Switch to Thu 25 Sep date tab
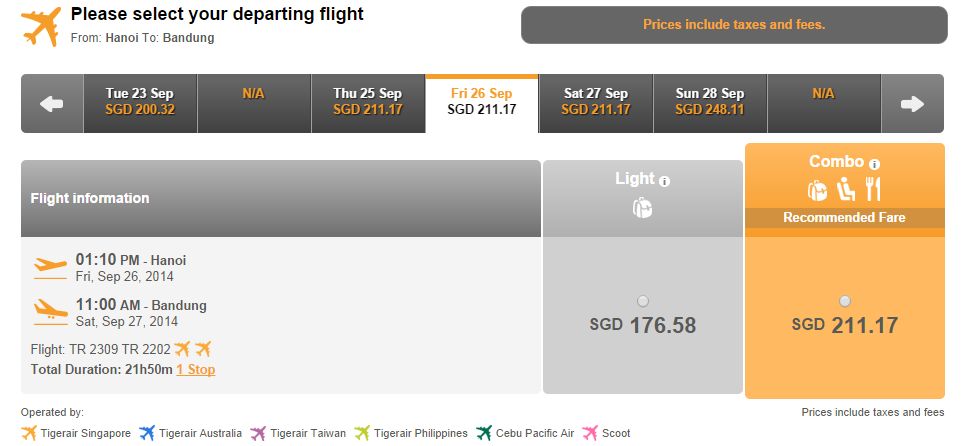Viewport: 961px width, 446px height. [x=368, y=103]
